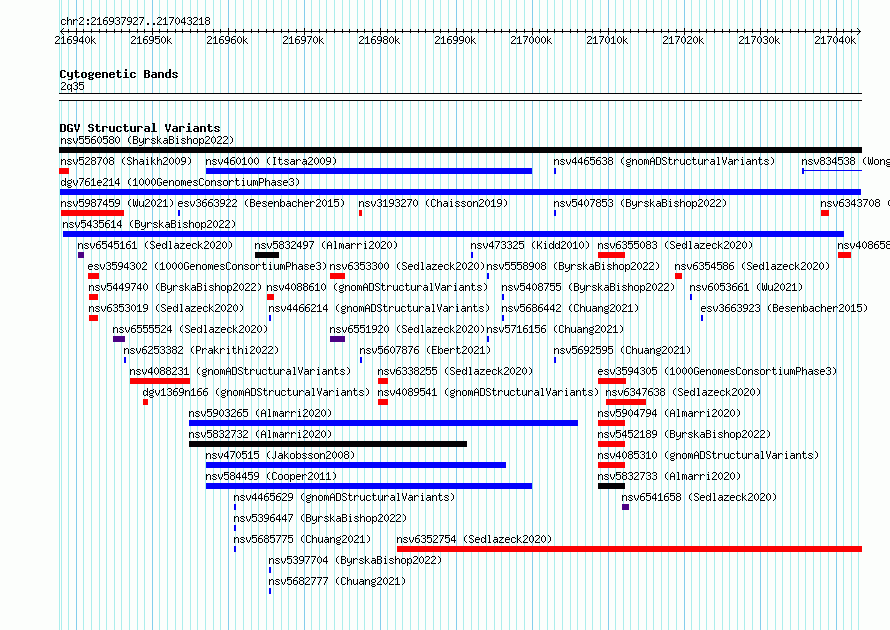Open nsv473325 (Kidd2010) variant label
The height and width of the screenshot is (630, 890).
[x=530, y=245]
